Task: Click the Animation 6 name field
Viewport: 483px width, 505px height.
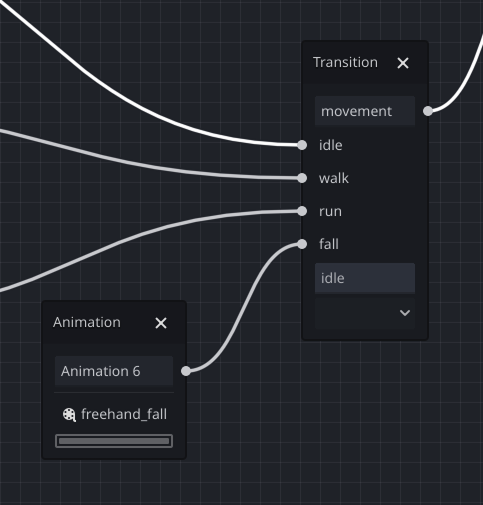Action: coord(114,371)
